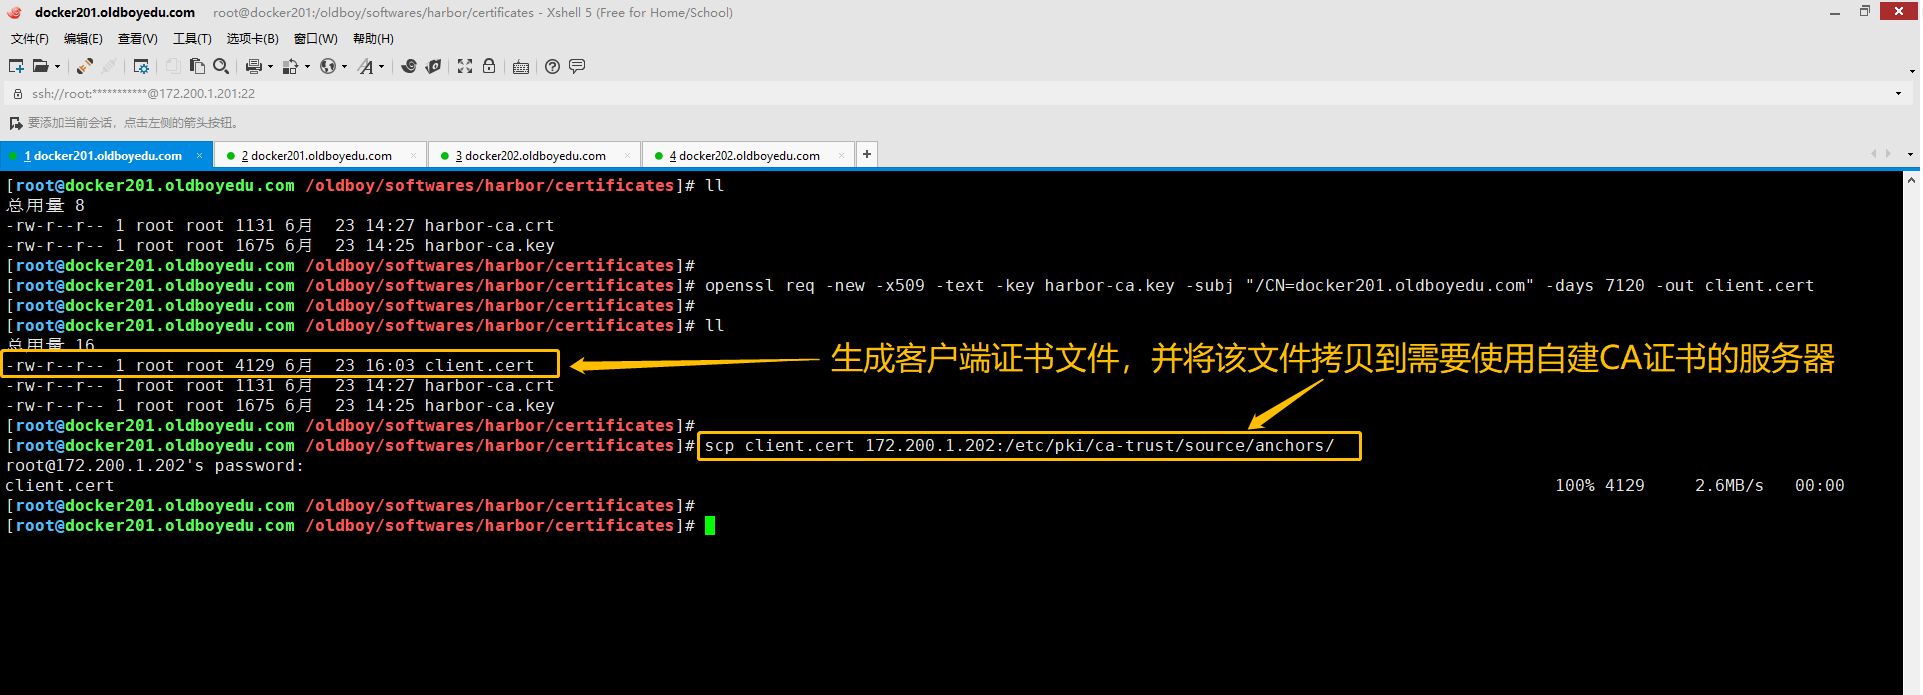The height and width of the screenshot is (695, 1923).
Task: Open the 文件(F) menu
Action: [x=30, y=39]
